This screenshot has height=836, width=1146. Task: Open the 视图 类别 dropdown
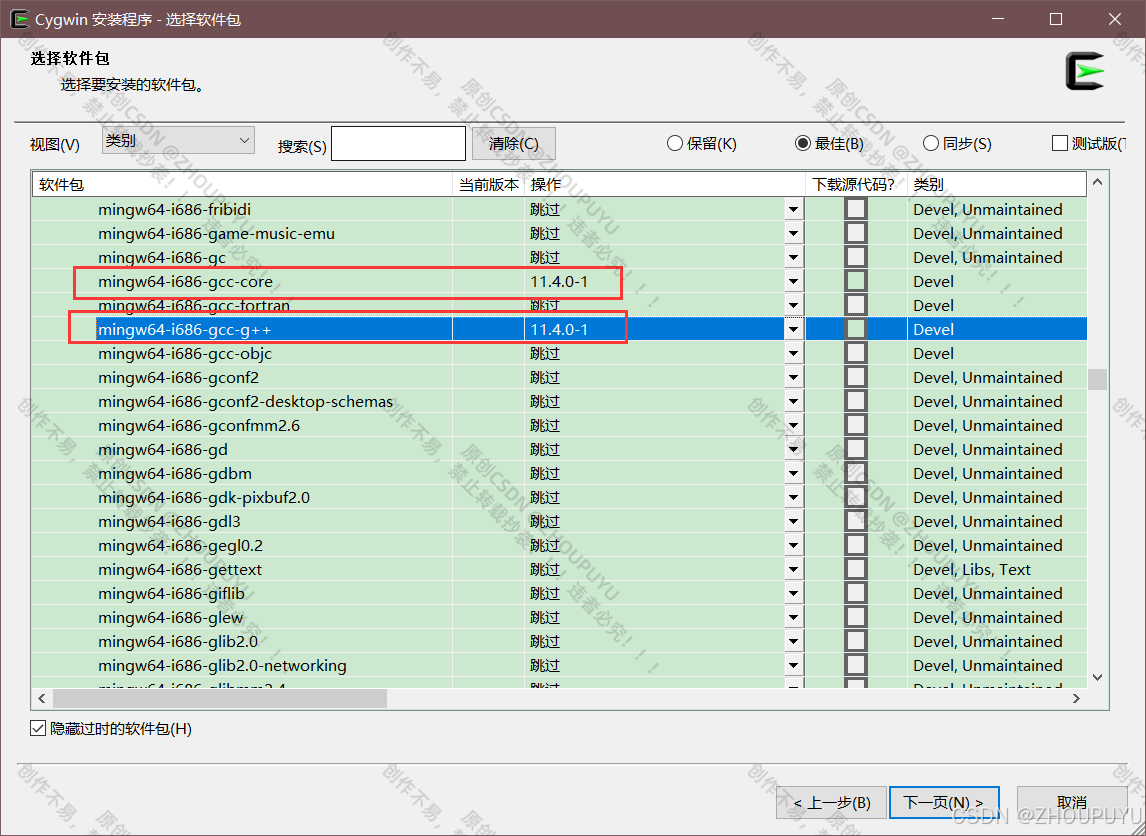pos(178,140)
